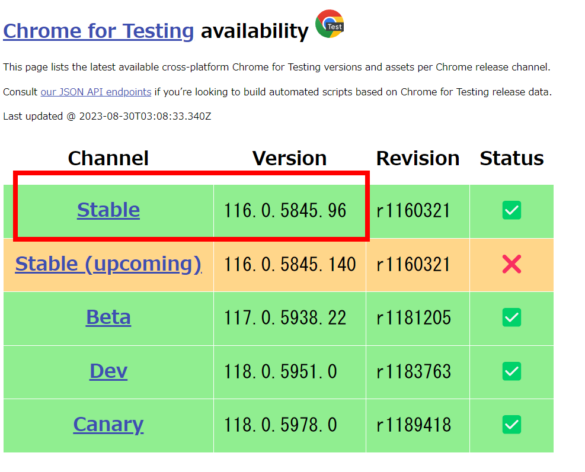Click the Version column header
585x472 pixels.
tap(290, 158)
